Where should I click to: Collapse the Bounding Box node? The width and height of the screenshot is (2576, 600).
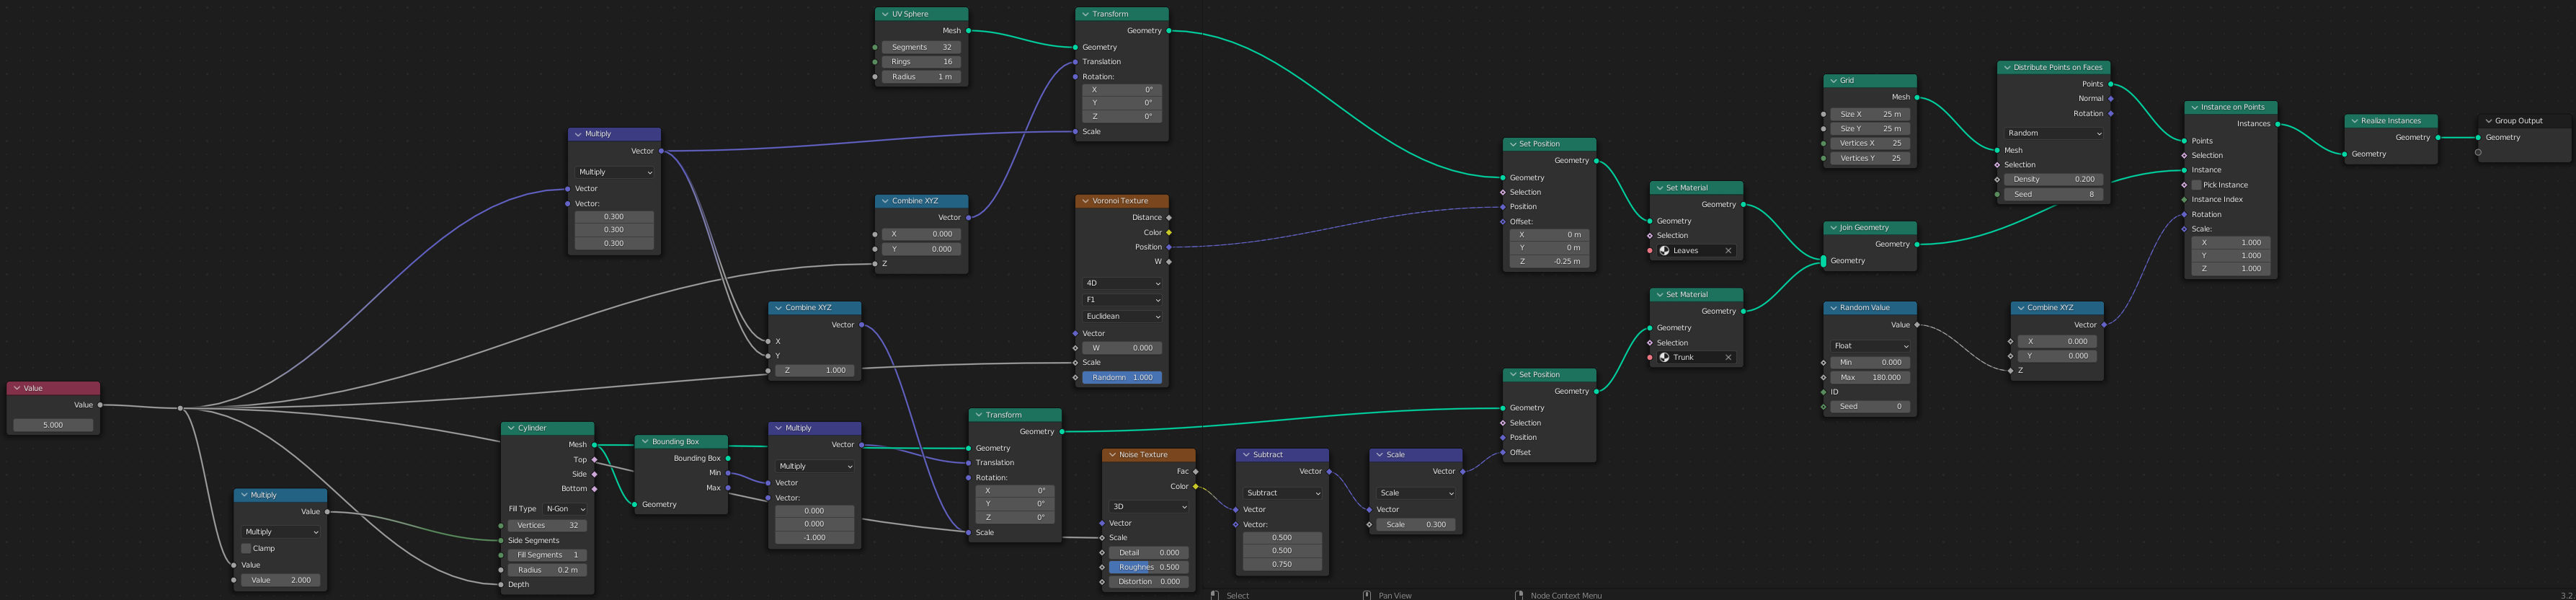[x=645, y=441]
